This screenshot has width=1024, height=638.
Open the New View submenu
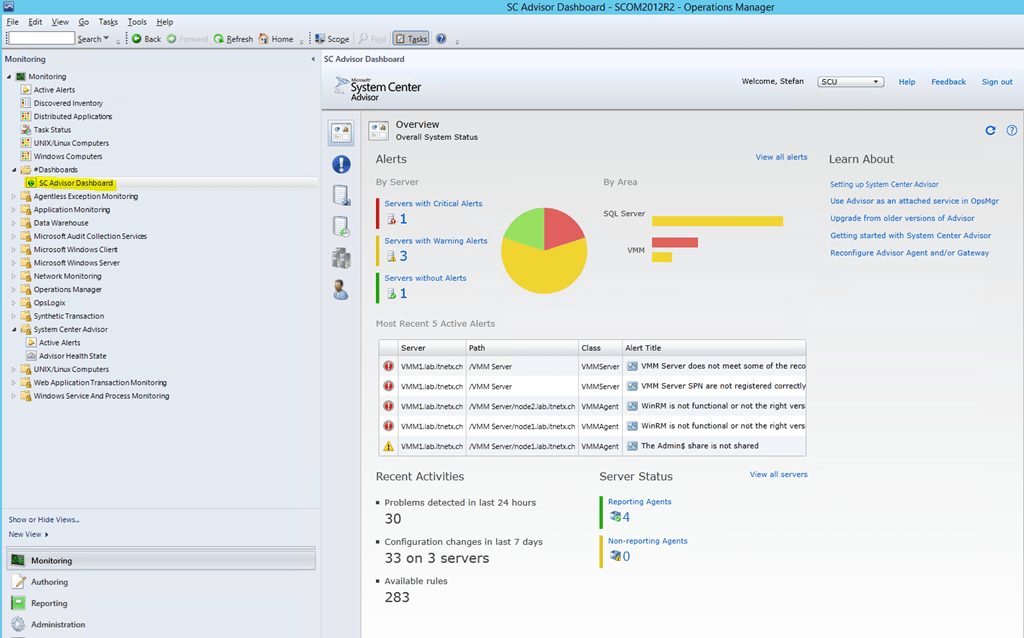point(28,534)
